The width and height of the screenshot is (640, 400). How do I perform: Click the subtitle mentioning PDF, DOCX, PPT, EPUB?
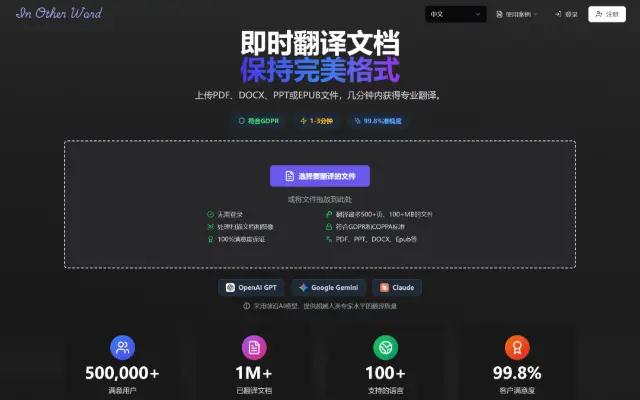[x=320, y=96]
